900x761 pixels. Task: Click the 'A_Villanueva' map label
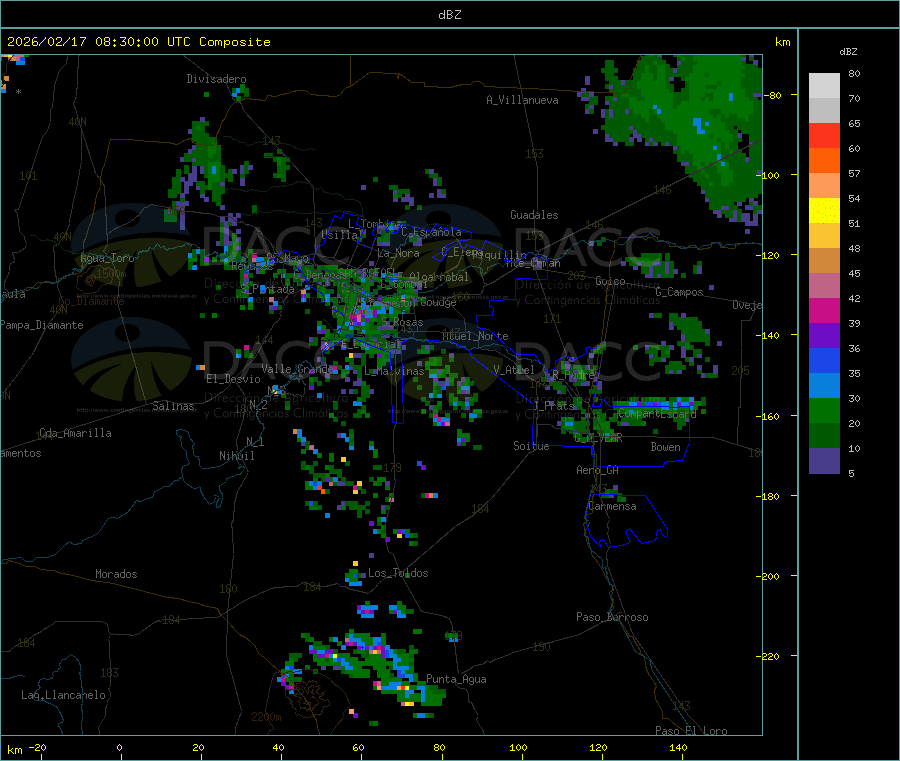point(522,100)
